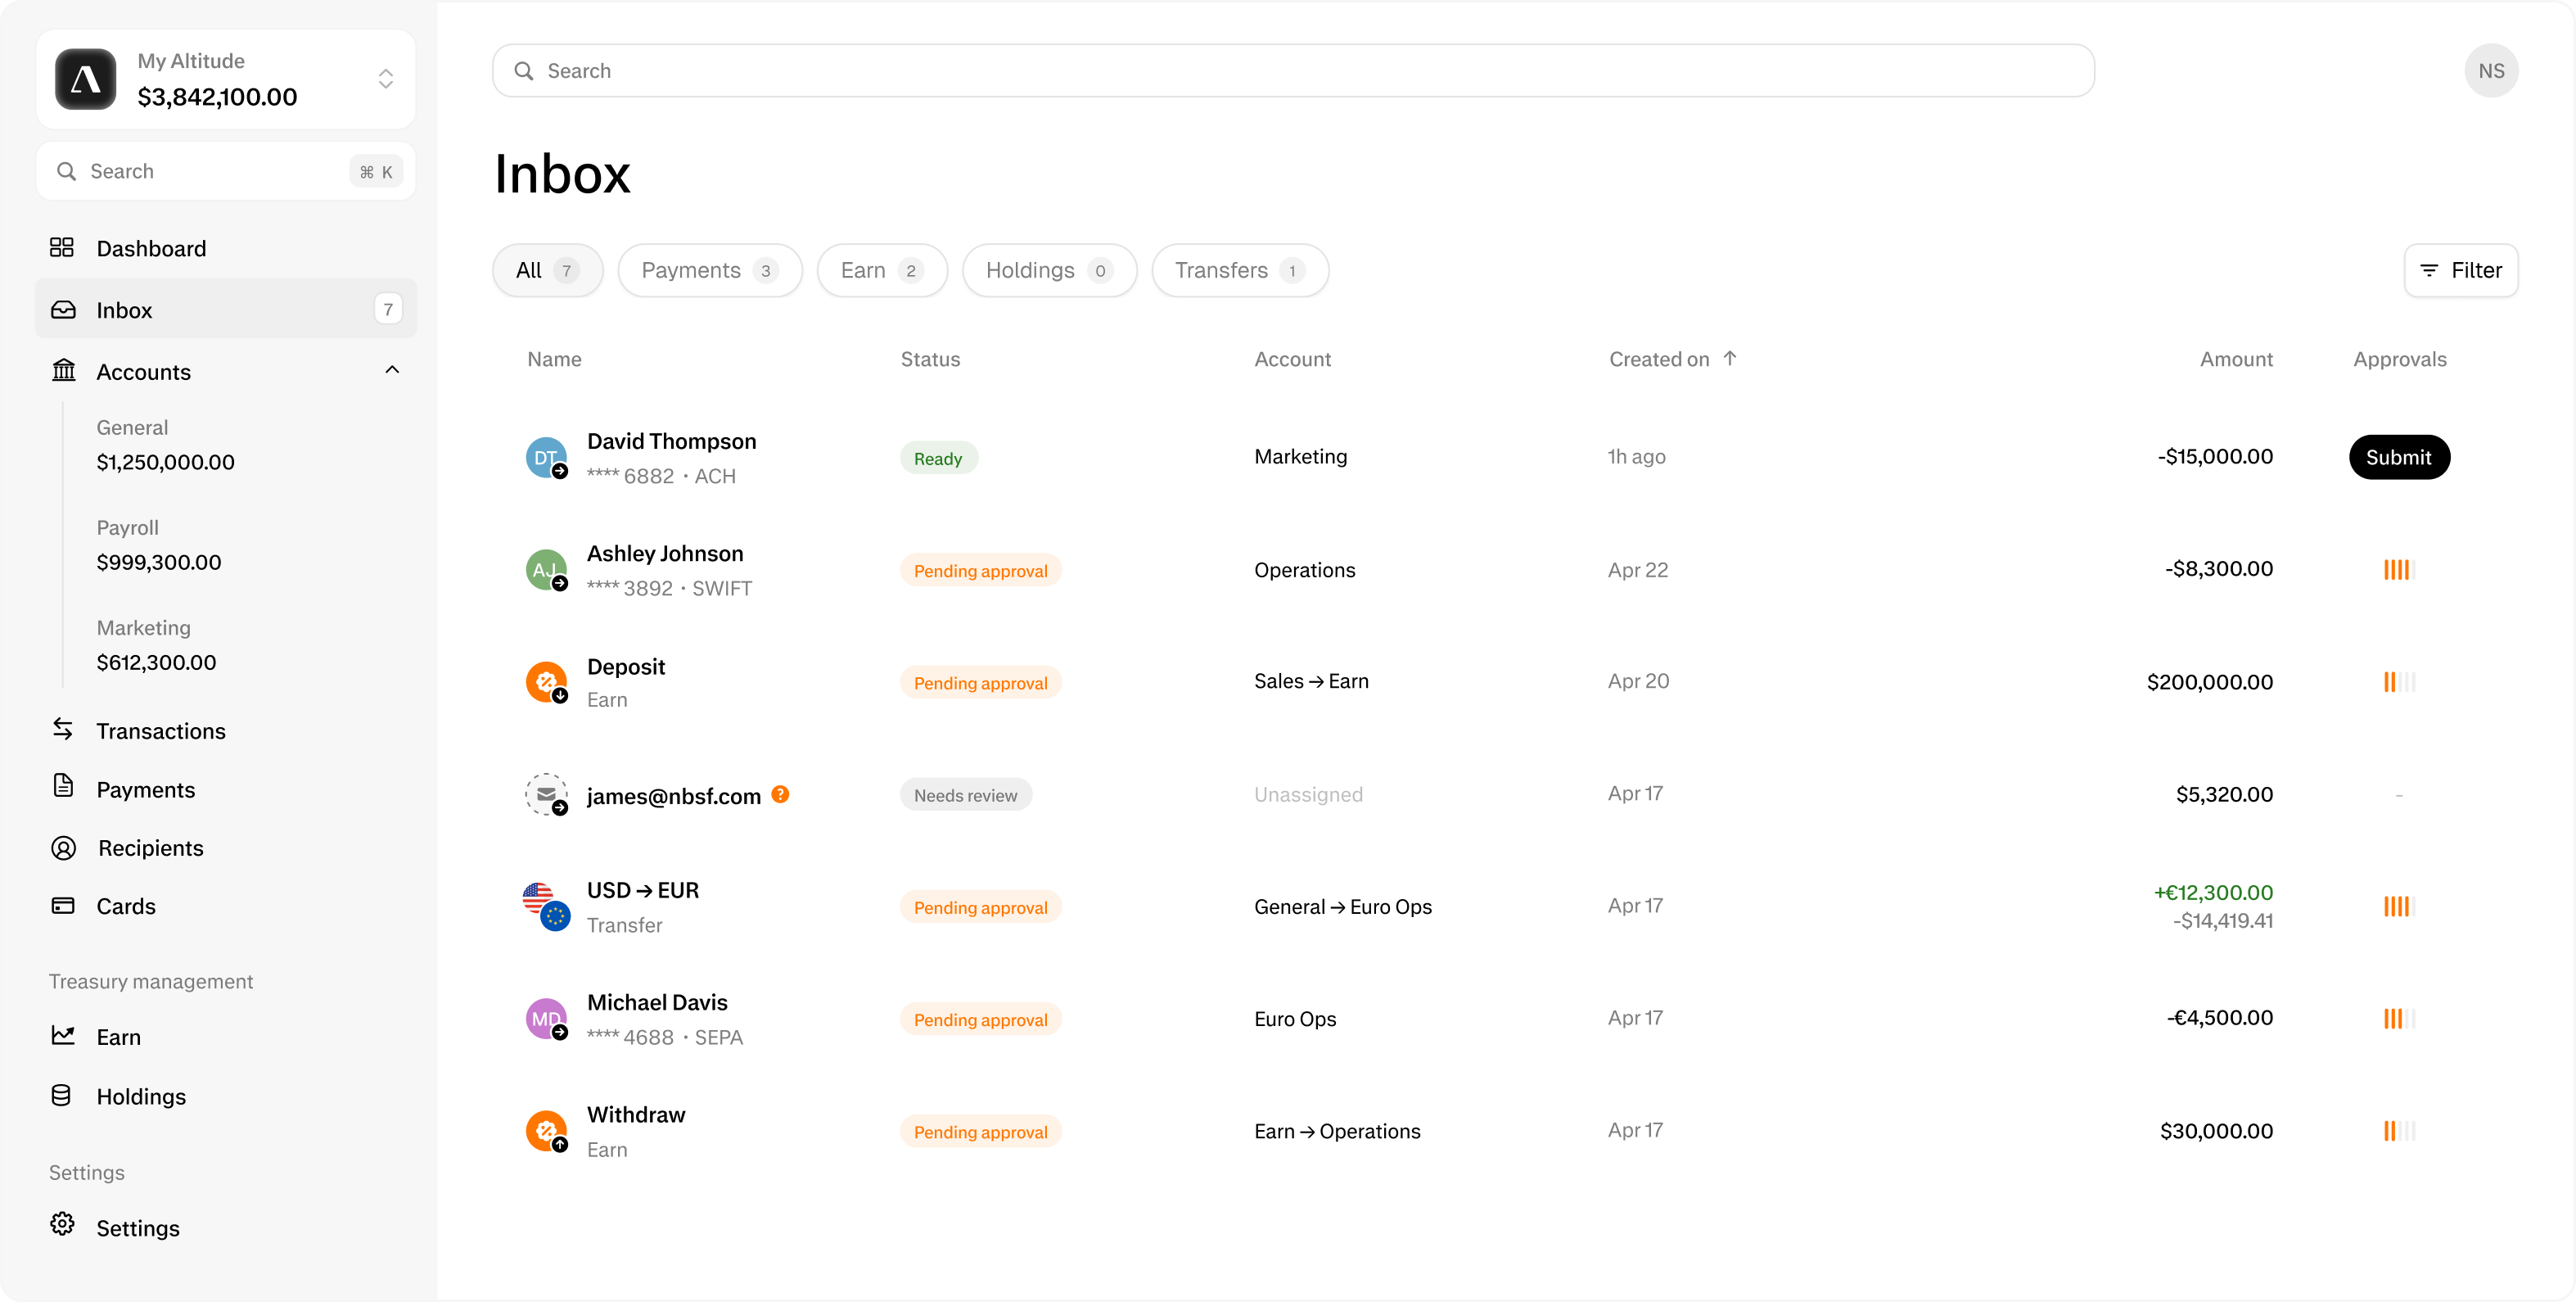This screenshot has height=1302, width=2576.
Task: Open Deposit approvals progress bars
Action: pos(2399,682)
